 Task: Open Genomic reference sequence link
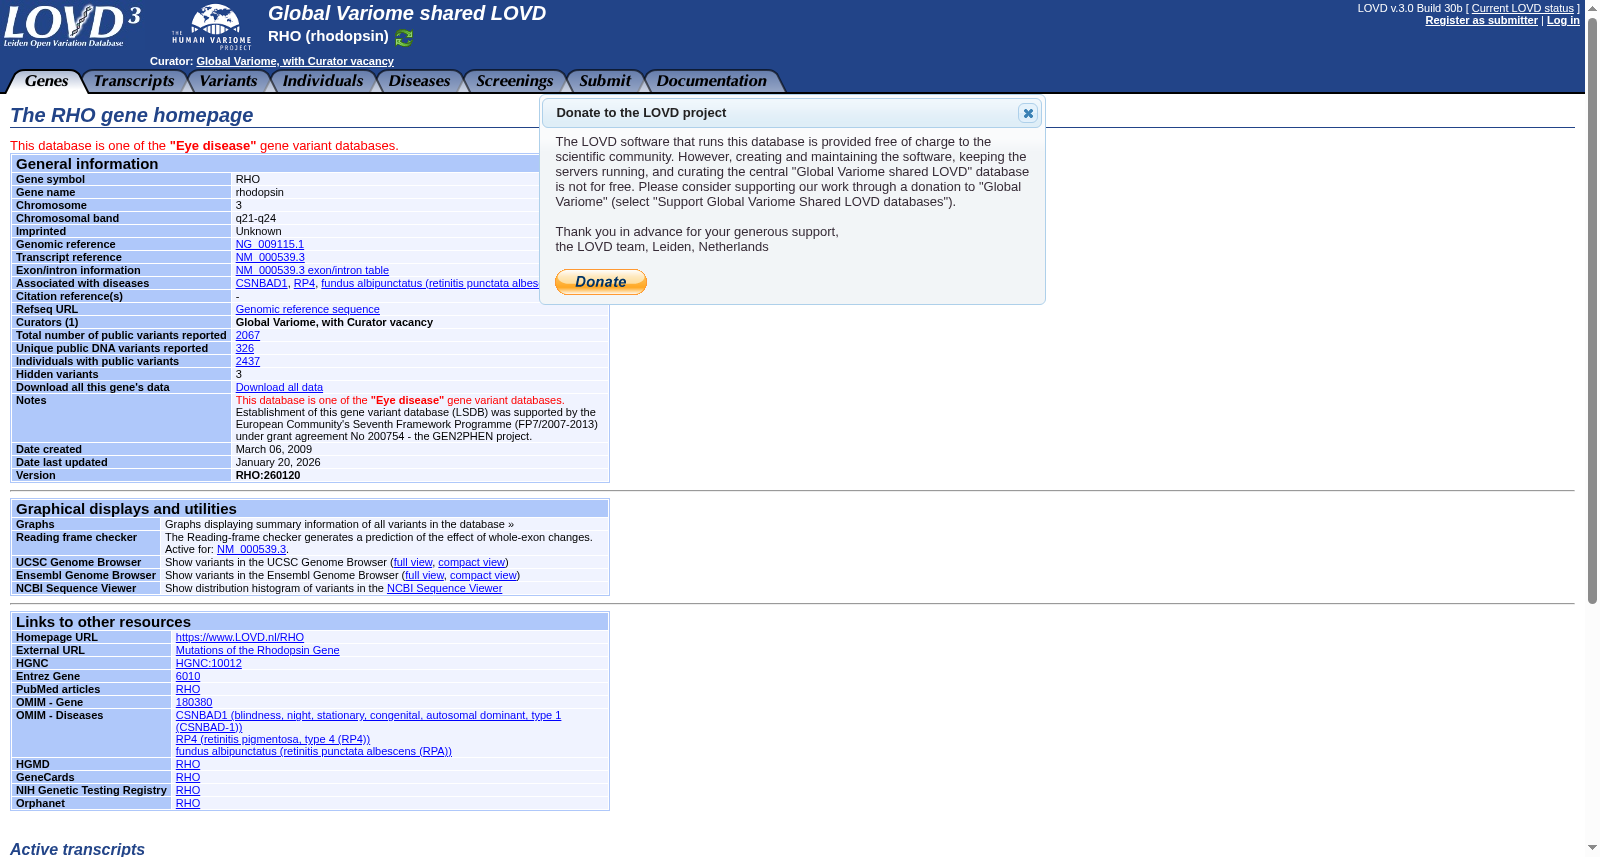click(x=307, y=309)
